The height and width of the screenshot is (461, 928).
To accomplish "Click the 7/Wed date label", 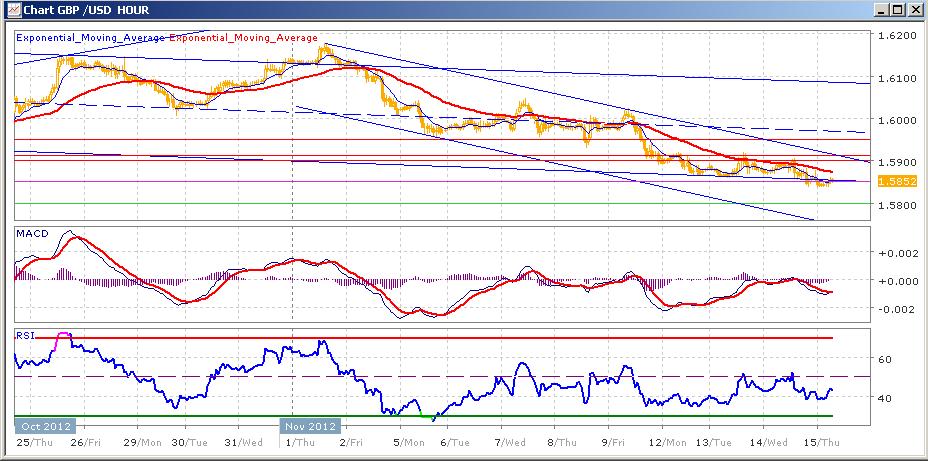I will (x=510, y=443).
